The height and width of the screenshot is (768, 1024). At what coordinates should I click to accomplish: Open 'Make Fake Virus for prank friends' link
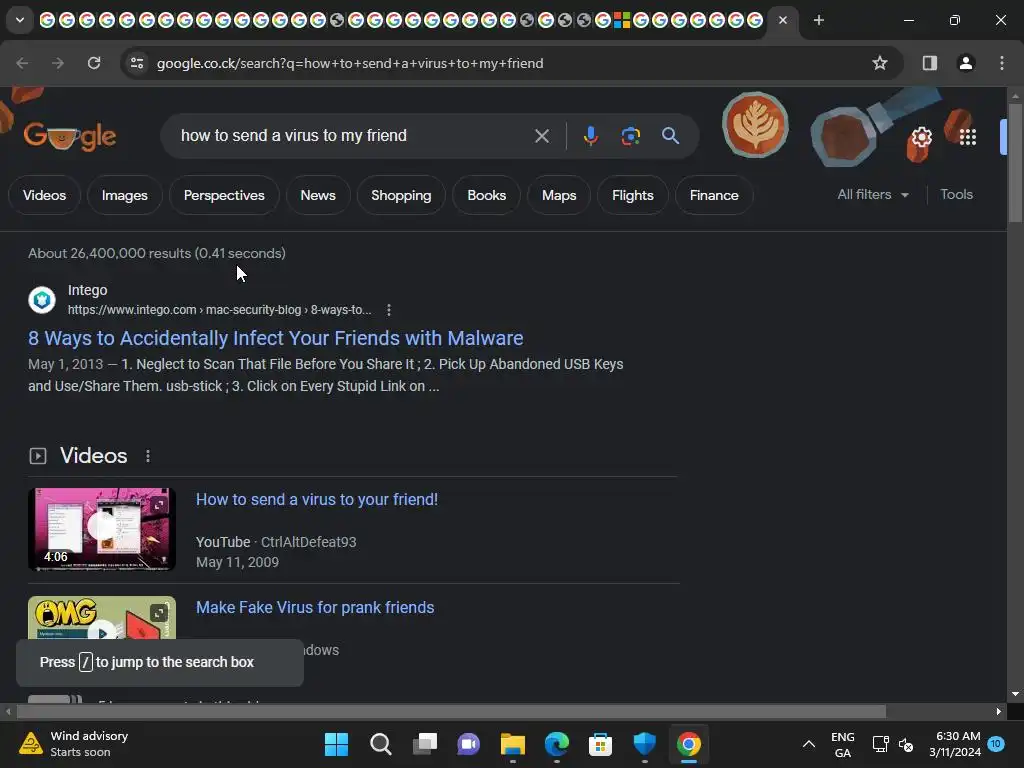[x=315, y=607]
